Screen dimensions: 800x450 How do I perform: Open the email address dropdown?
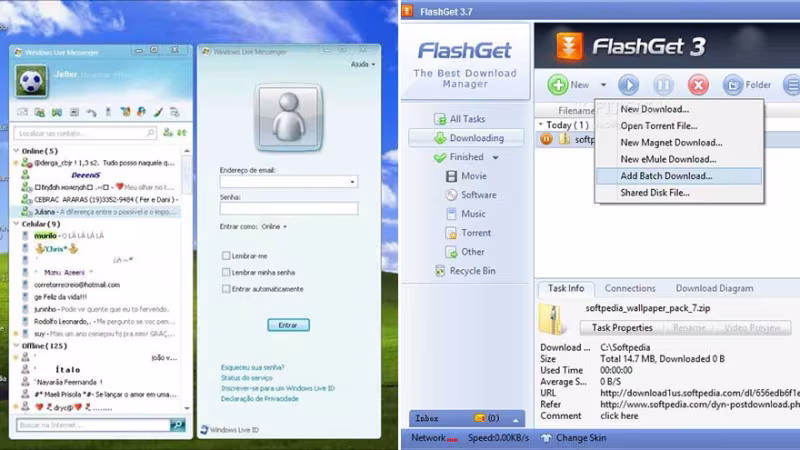coord(352,182)
